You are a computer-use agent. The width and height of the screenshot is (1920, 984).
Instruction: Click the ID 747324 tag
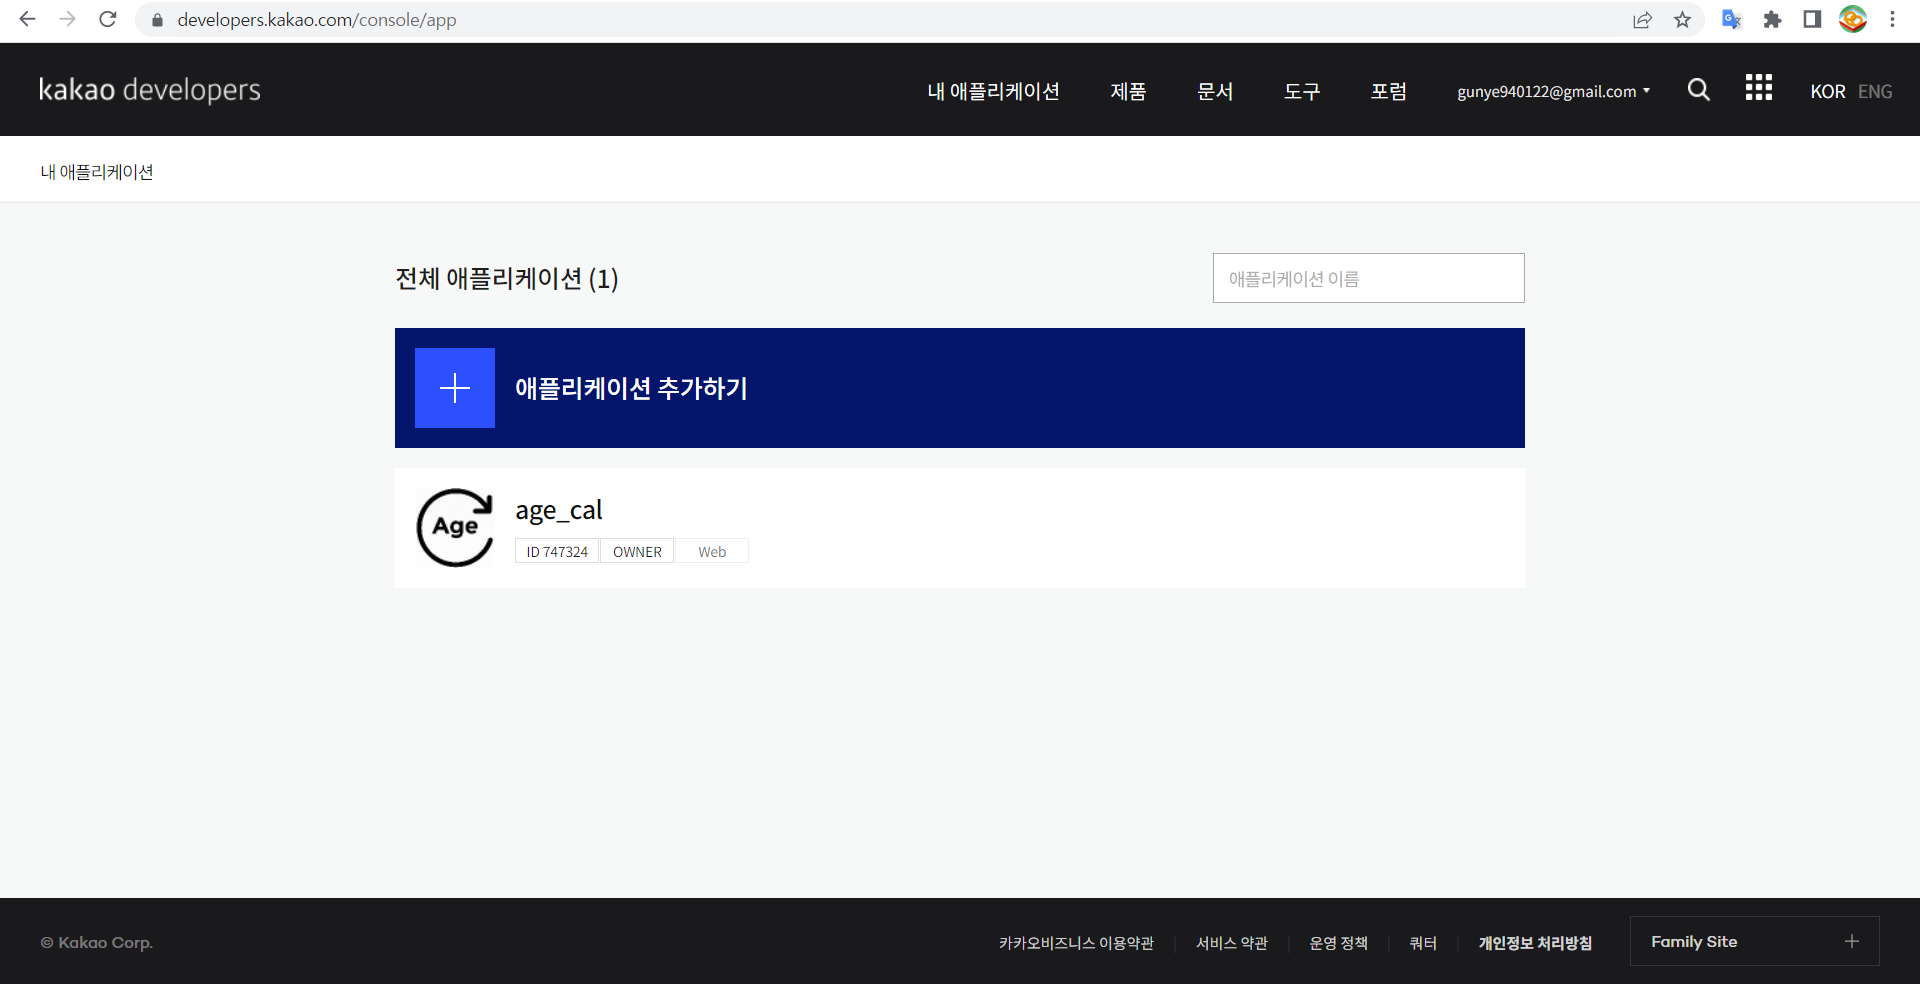(x=557, y=551)
